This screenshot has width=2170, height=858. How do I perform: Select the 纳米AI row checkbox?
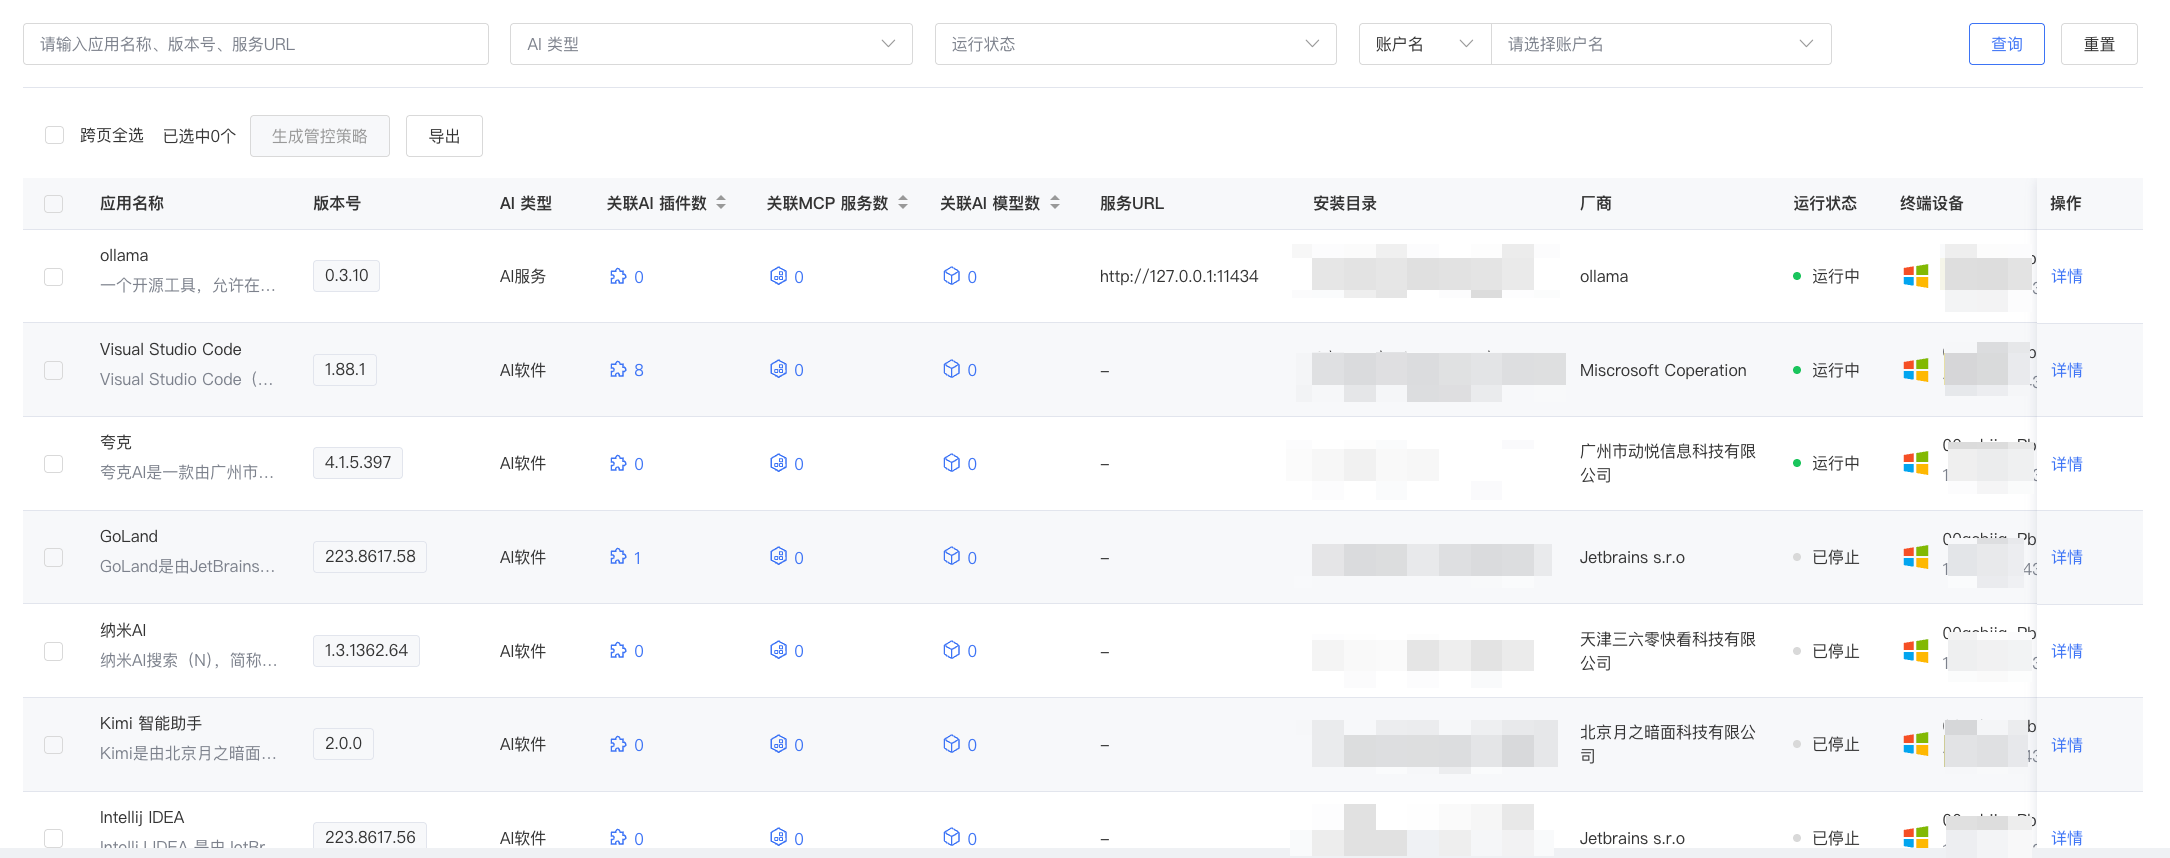pyautogui.click(x=54, y=651)
